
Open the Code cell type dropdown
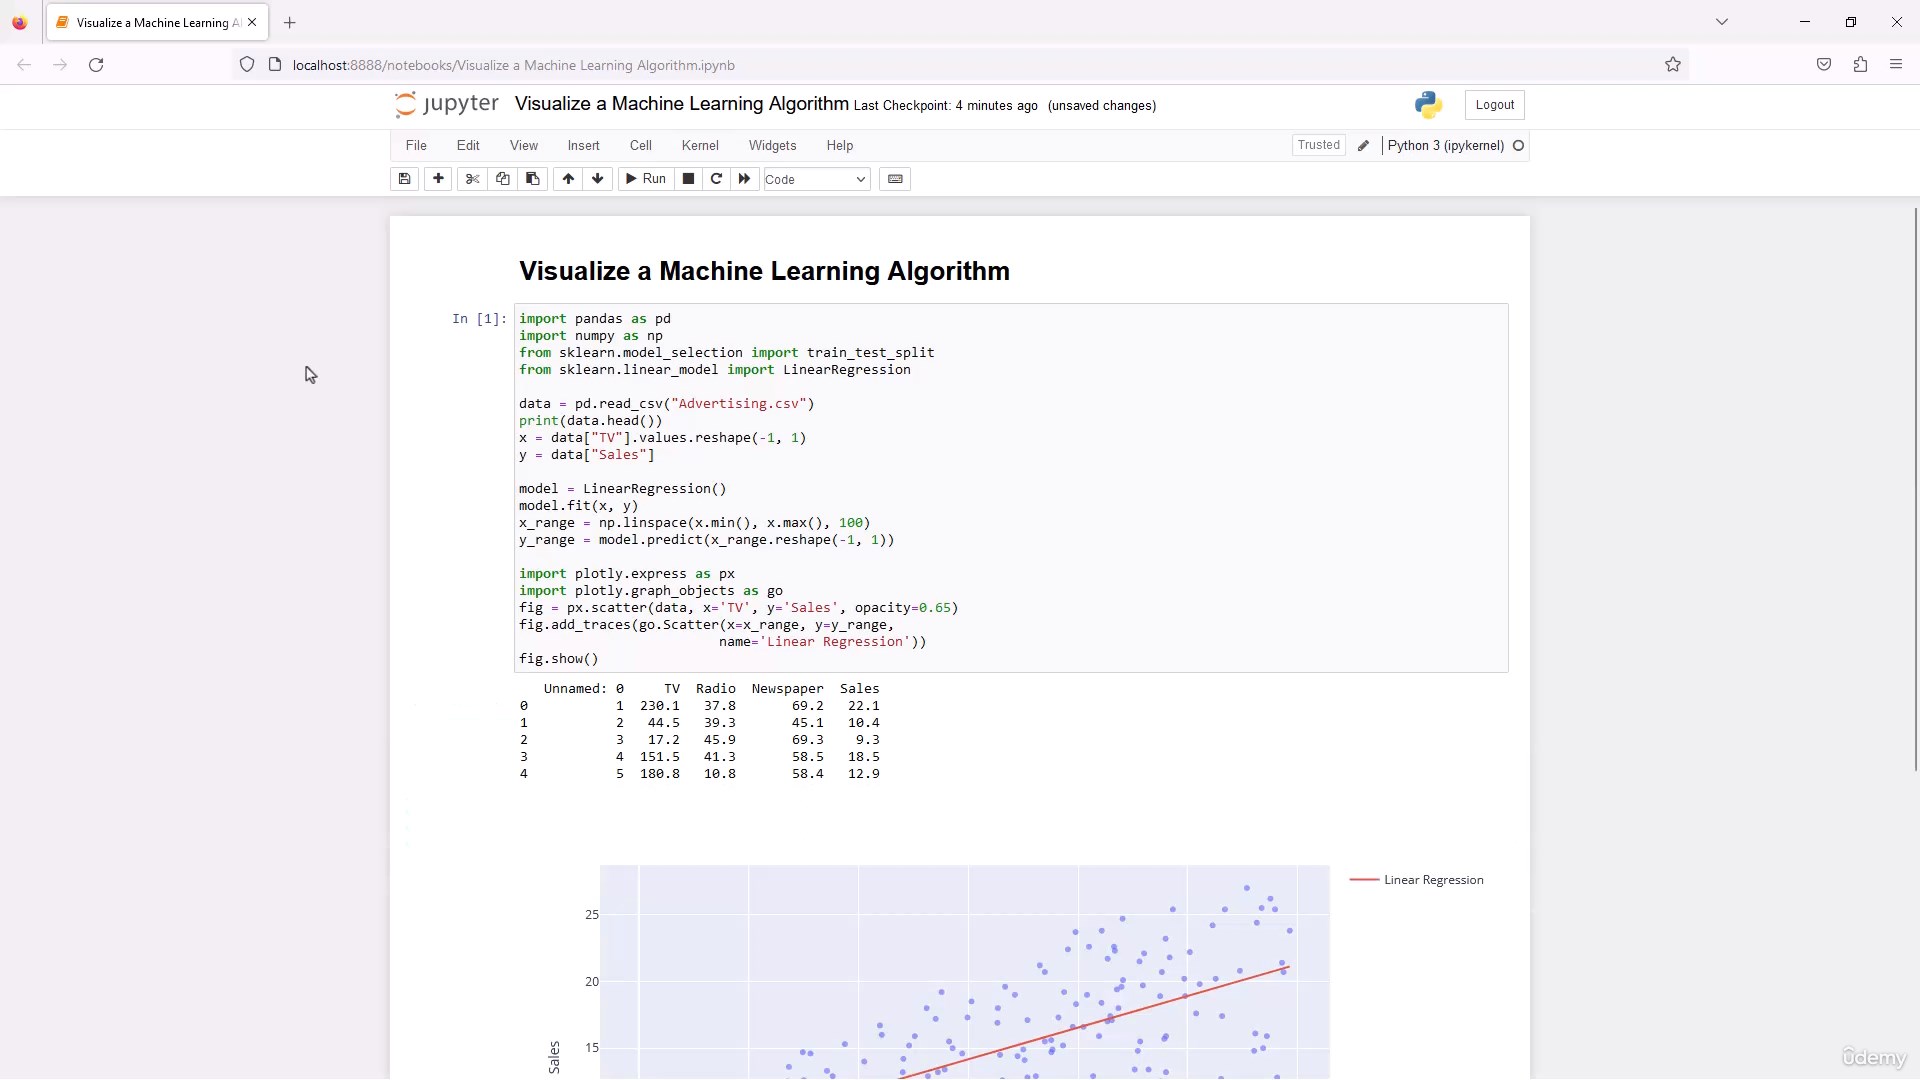click(816, 180)
